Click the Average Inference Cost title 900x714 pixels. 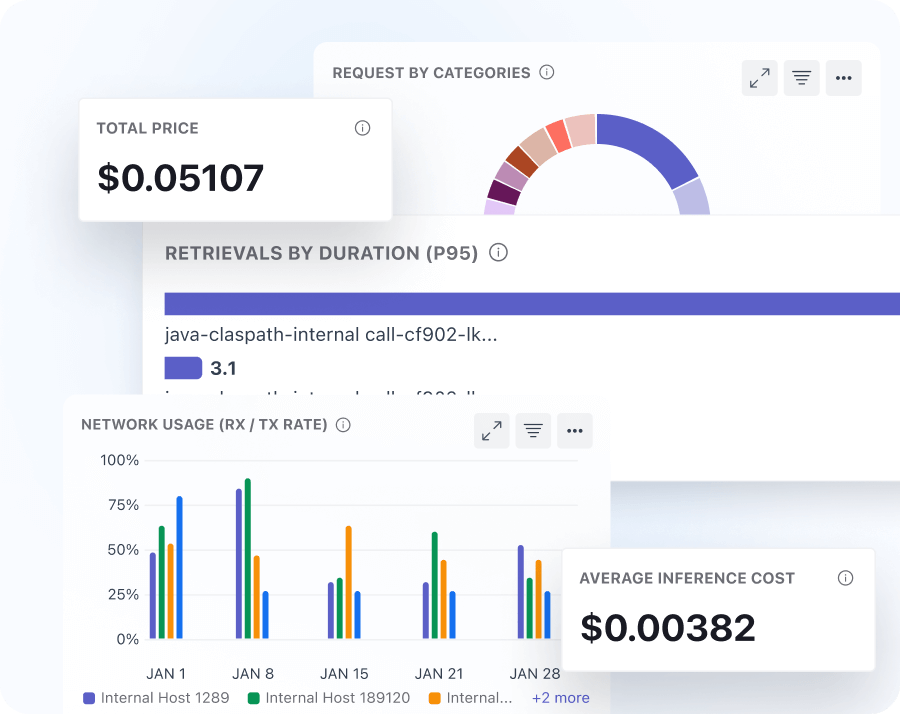[687, 578]
